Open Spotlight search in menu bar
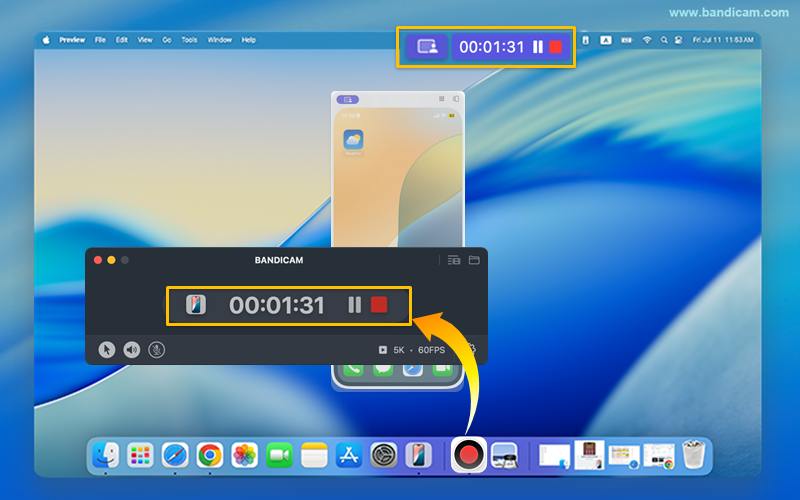Image resolution: width=800 pixels, height=500 pixels. (664, 40)
